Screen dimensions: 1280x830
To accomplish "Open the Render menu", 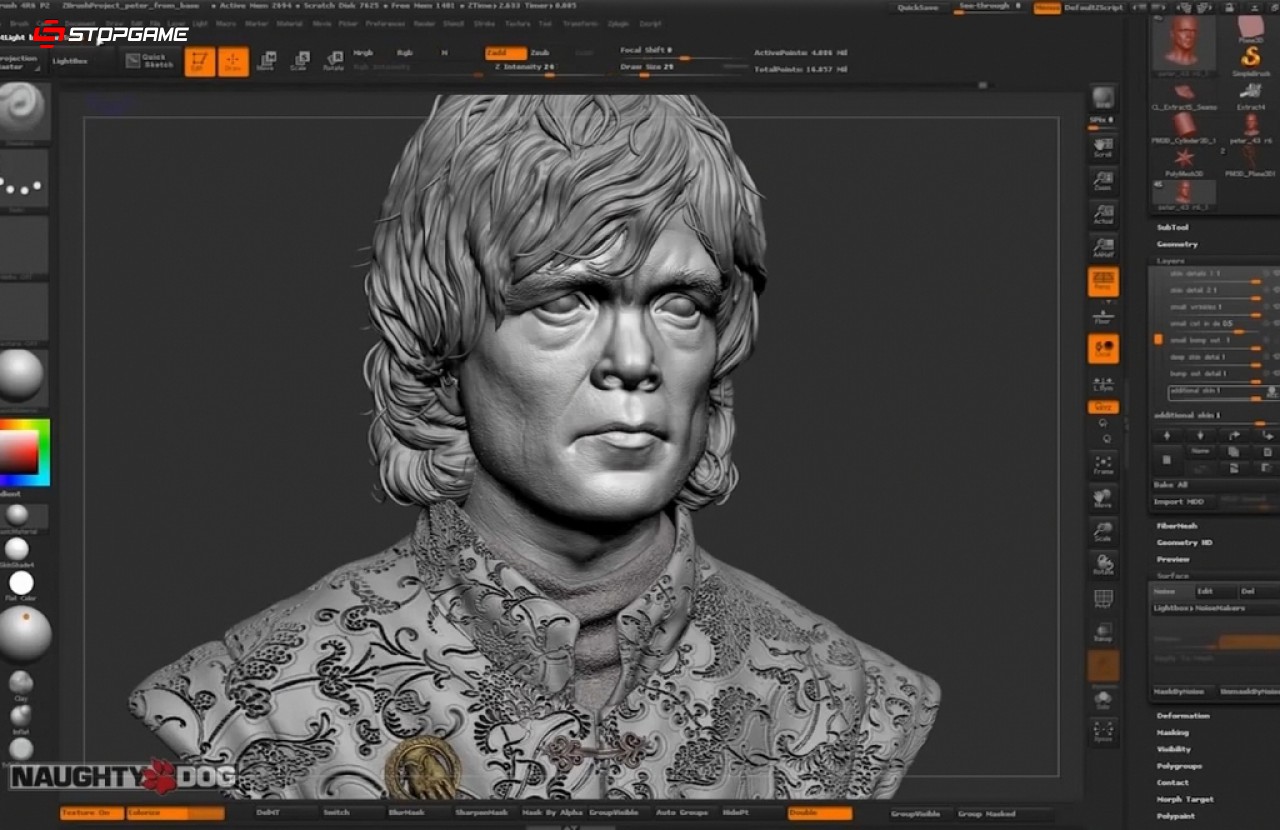I will [x=424, y=23].
